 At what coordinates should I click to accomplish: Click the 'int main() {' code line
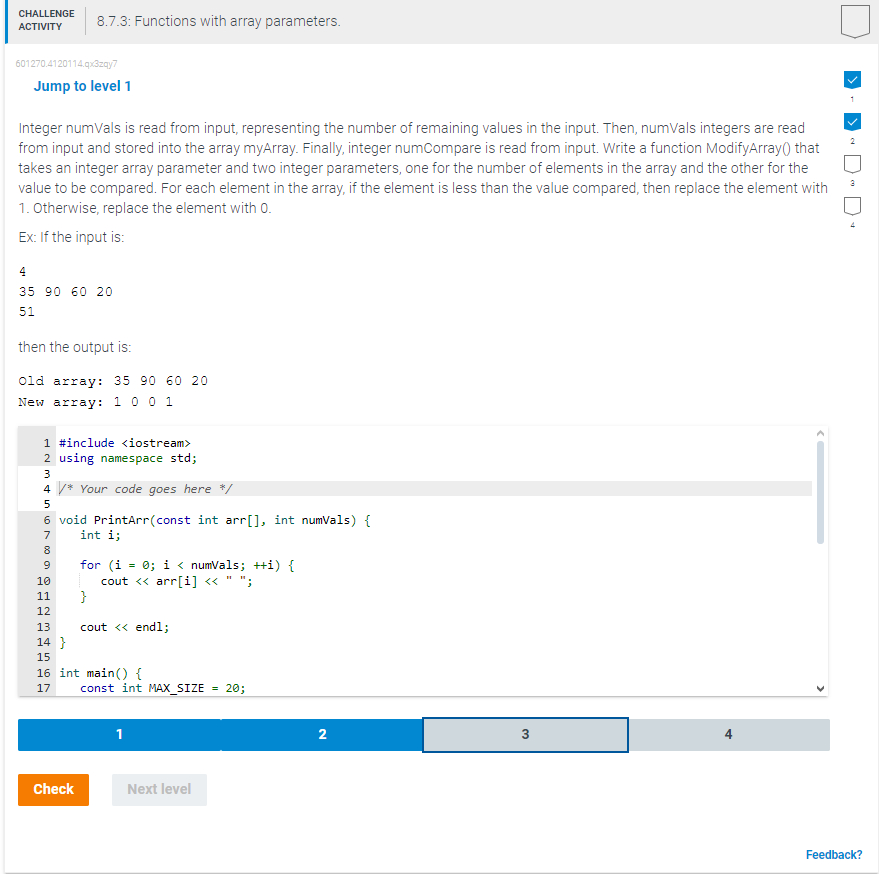(x=100, y=673)
